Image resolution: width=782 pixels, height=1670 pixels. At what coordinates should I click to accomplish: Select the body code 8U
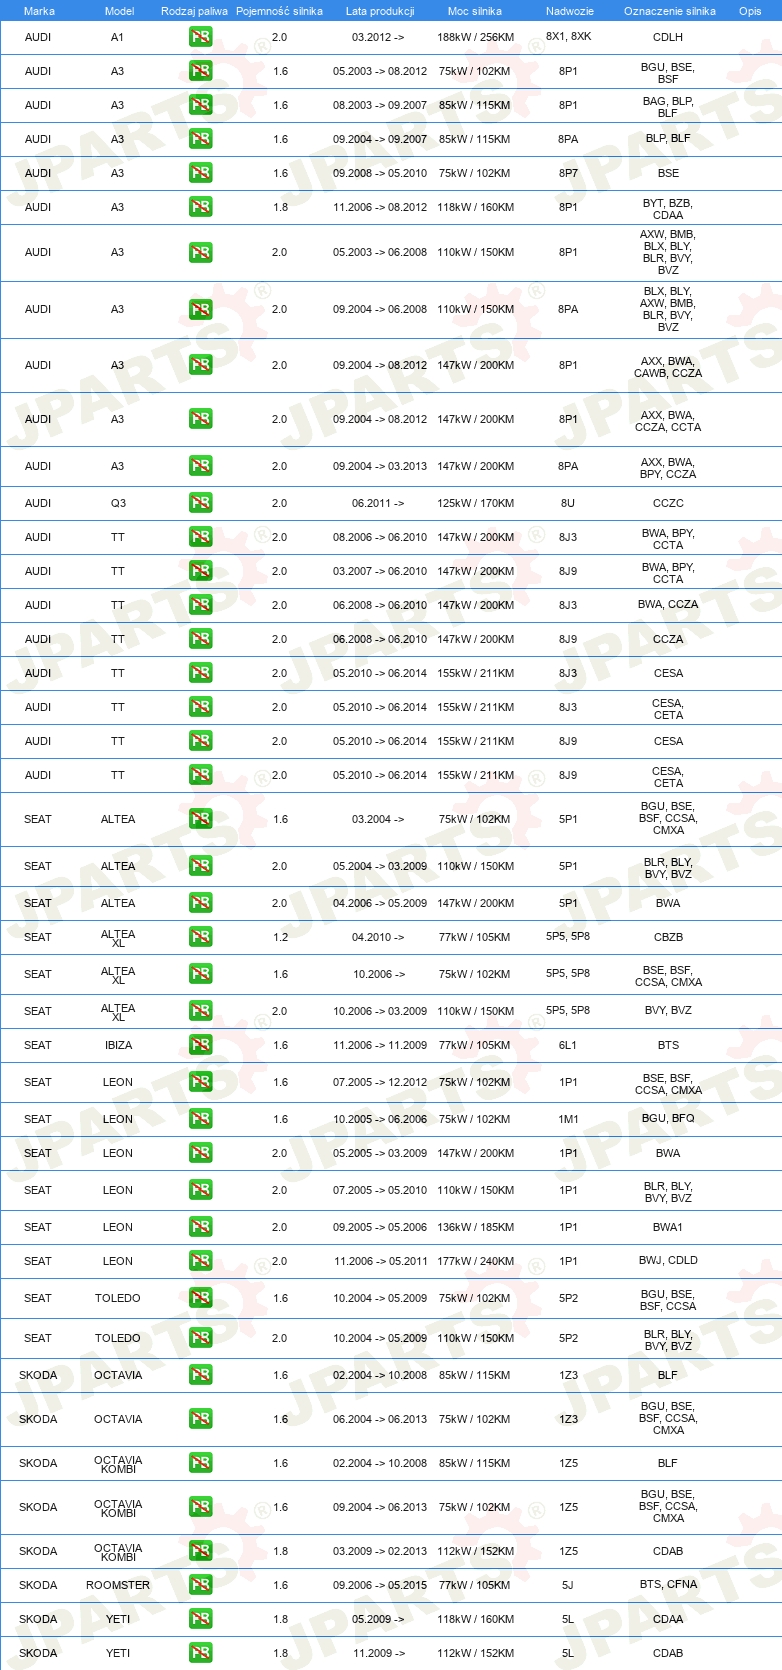tap(568, 503)
